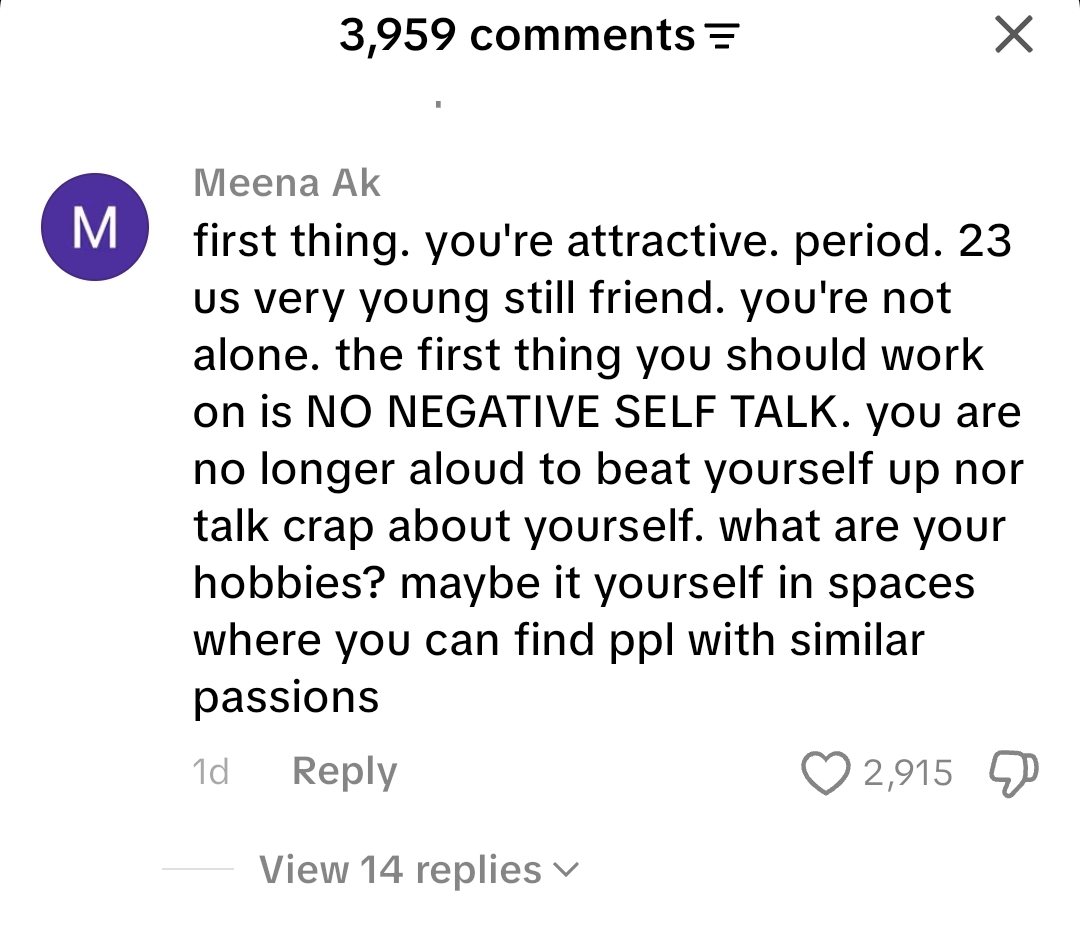The height and width of the screenshot is (925, 1080).
Task: Open Meena Ak's purple M avatar
Action: [95, 227]
